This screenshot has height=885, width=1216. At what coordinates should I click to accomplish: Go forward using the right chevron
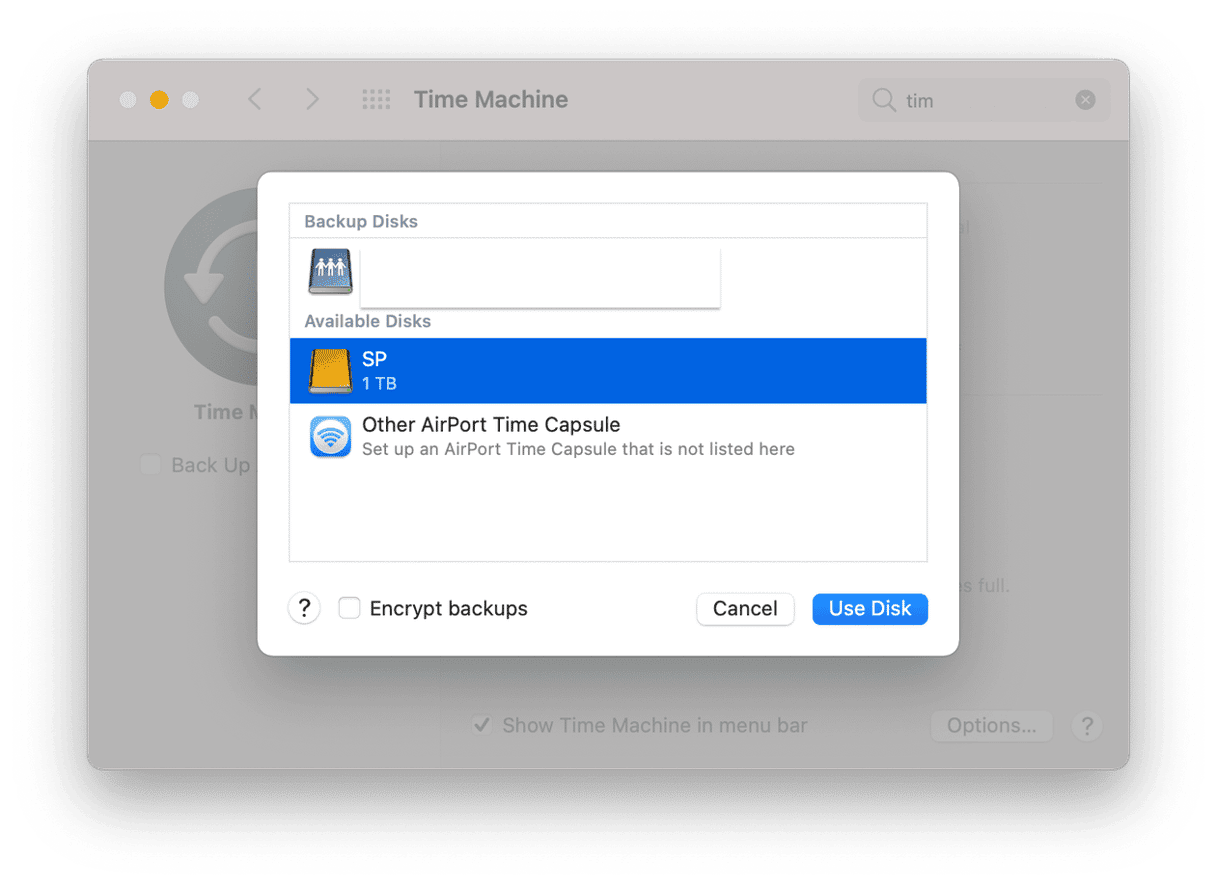pos(312,100)
